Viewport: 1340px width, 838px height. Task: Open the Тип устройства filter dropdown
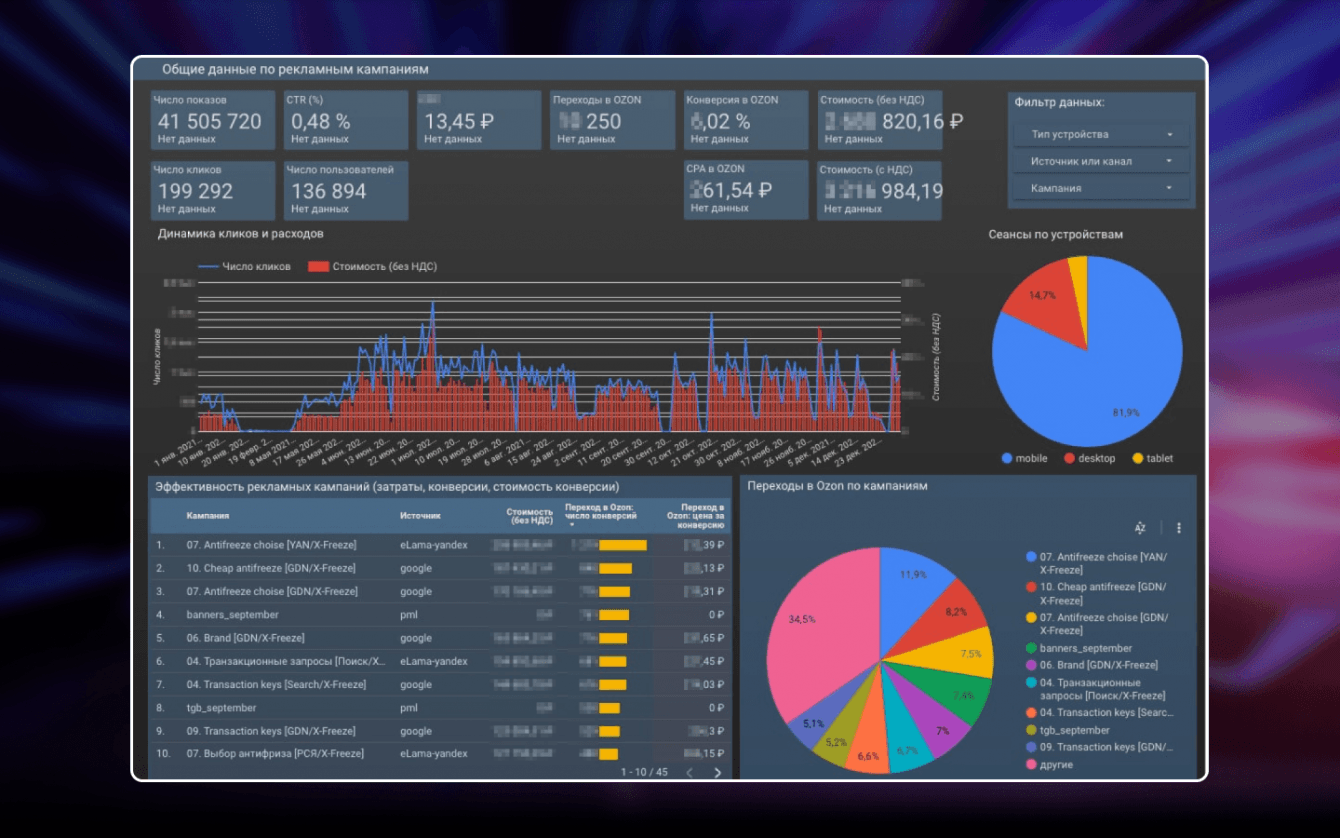click(x=1101, y=134)
